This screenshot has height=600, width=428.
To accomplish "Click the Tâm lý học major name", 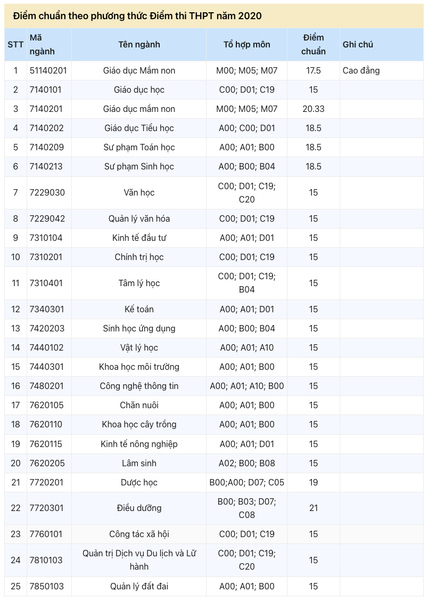I will (139, 283).
